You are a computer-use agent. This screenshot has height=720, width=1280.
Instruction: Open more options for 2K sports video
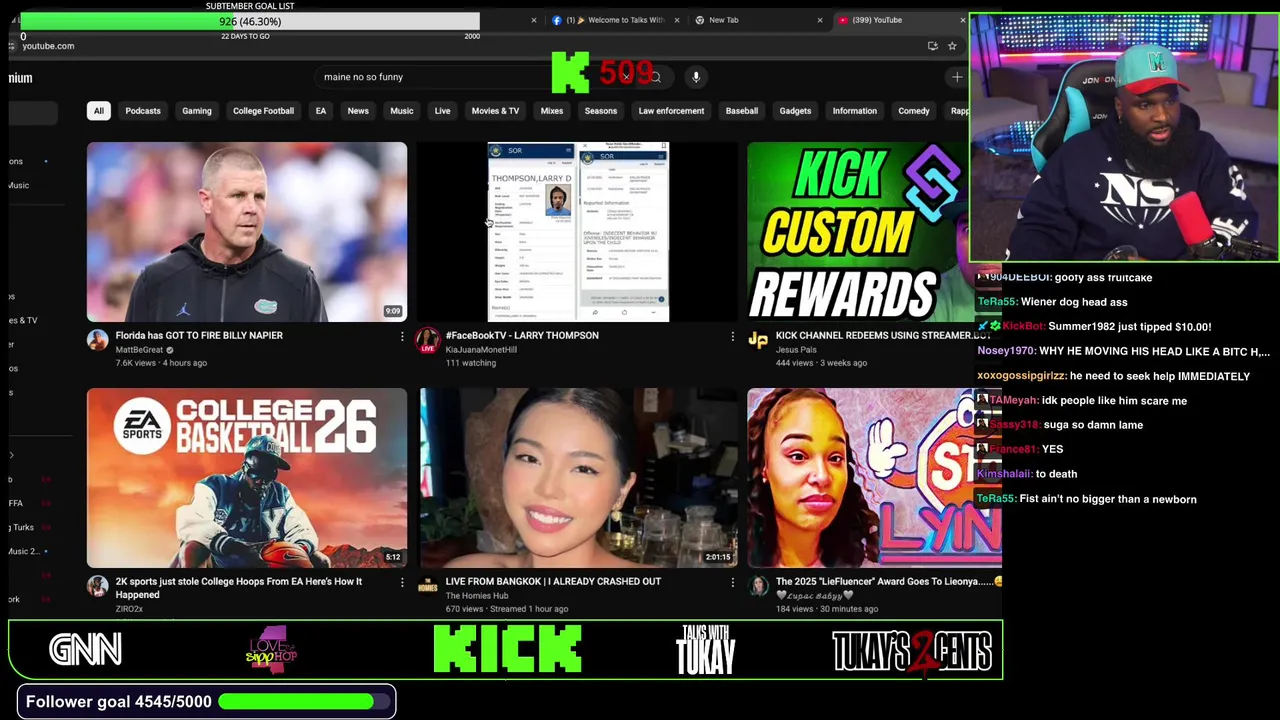[x=402, y=582]
